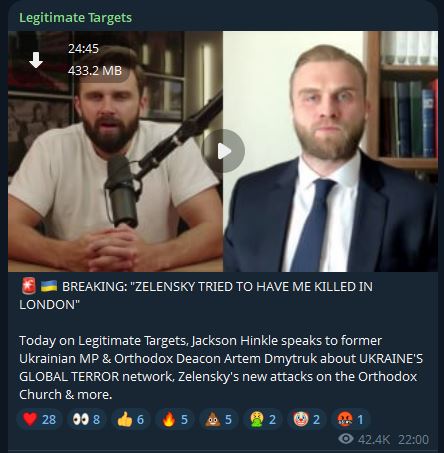Image resolution: width=444 pixels, height=453 pixels.
Task: Click the views eye icon
Action: click(x=346, y=439)
